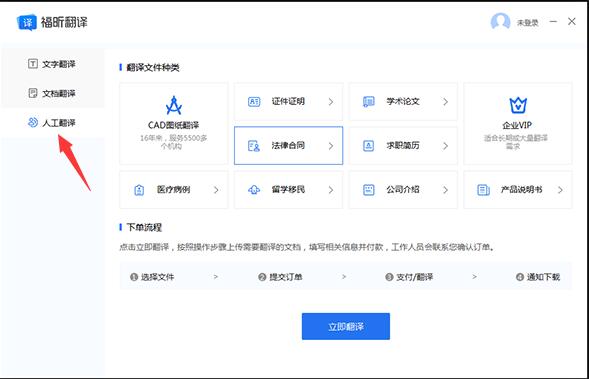Expand the 证件证明 chevron arrow
The width and height of the screenshot is (589, 379).
pyautogui.click(x=331, y=102)
